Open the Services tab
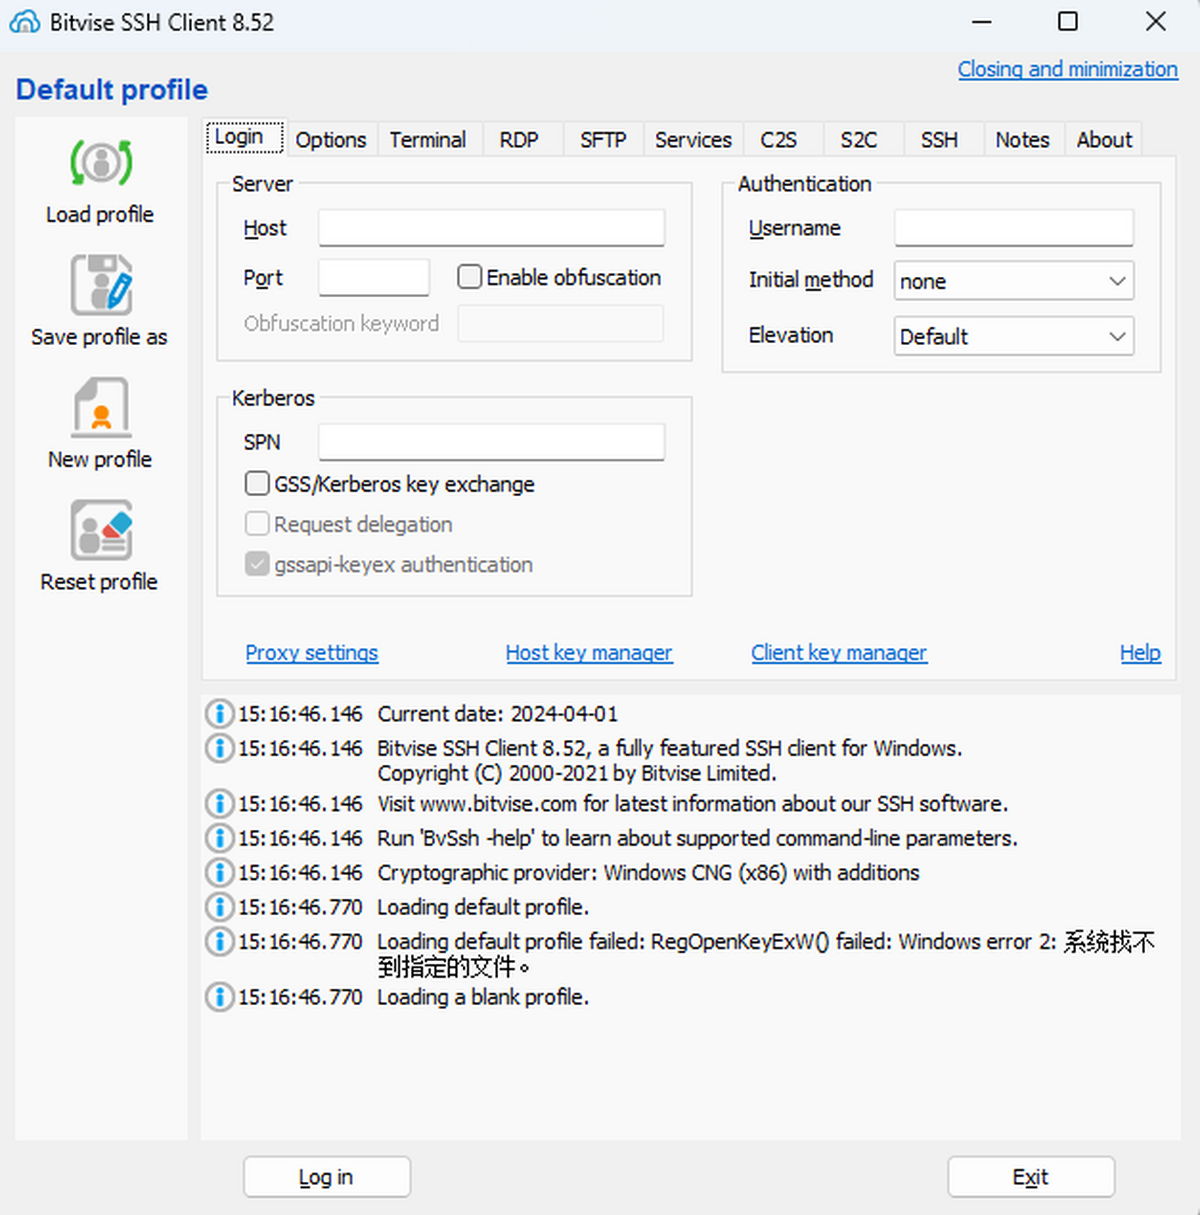The width and height of the screenshot is (1200, 1215). (693, 140)
